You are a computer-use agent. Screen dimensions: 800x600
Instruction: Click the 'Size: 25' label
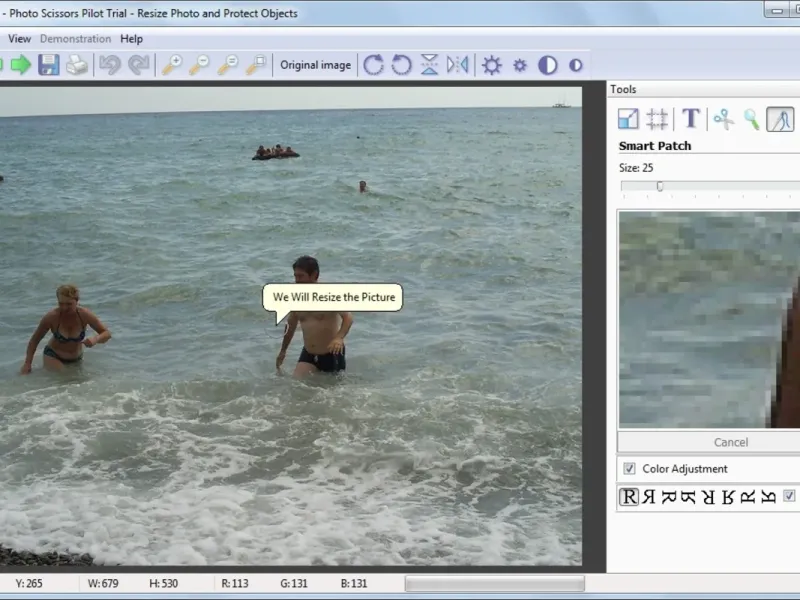[636, 168]
